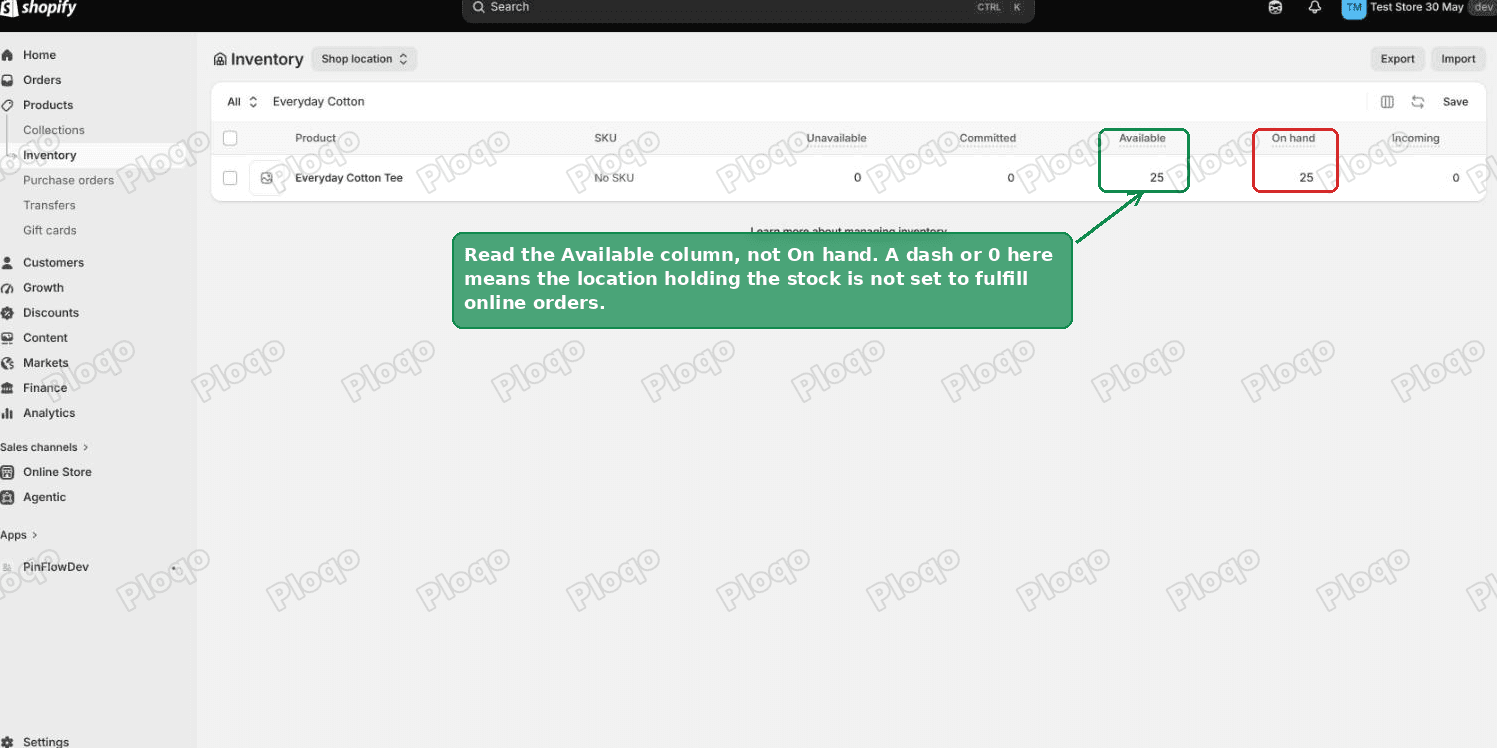Screen dimensions: 1497x748
Task: Expand the Apps section
Action: pyautogui.click(x=19, y=535)
